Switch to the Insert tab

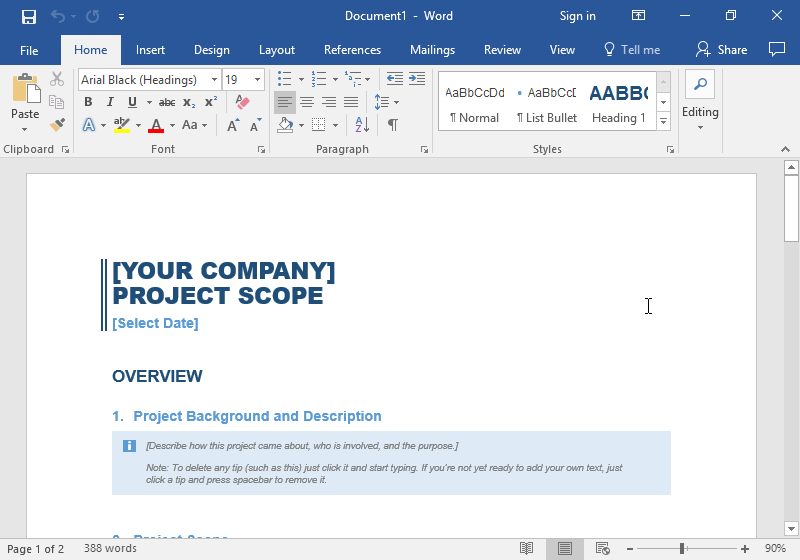(x=150, y=50)
